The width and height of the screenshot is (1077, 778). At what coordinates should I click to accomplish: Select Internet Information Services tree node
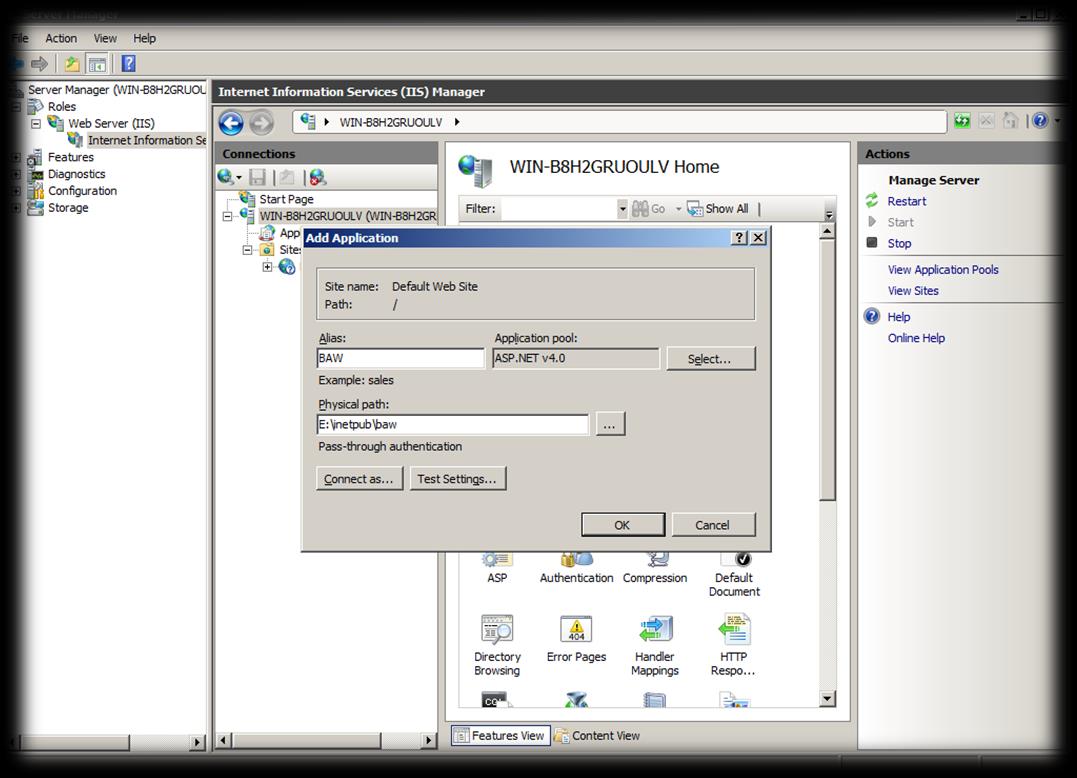pos(146,140)
